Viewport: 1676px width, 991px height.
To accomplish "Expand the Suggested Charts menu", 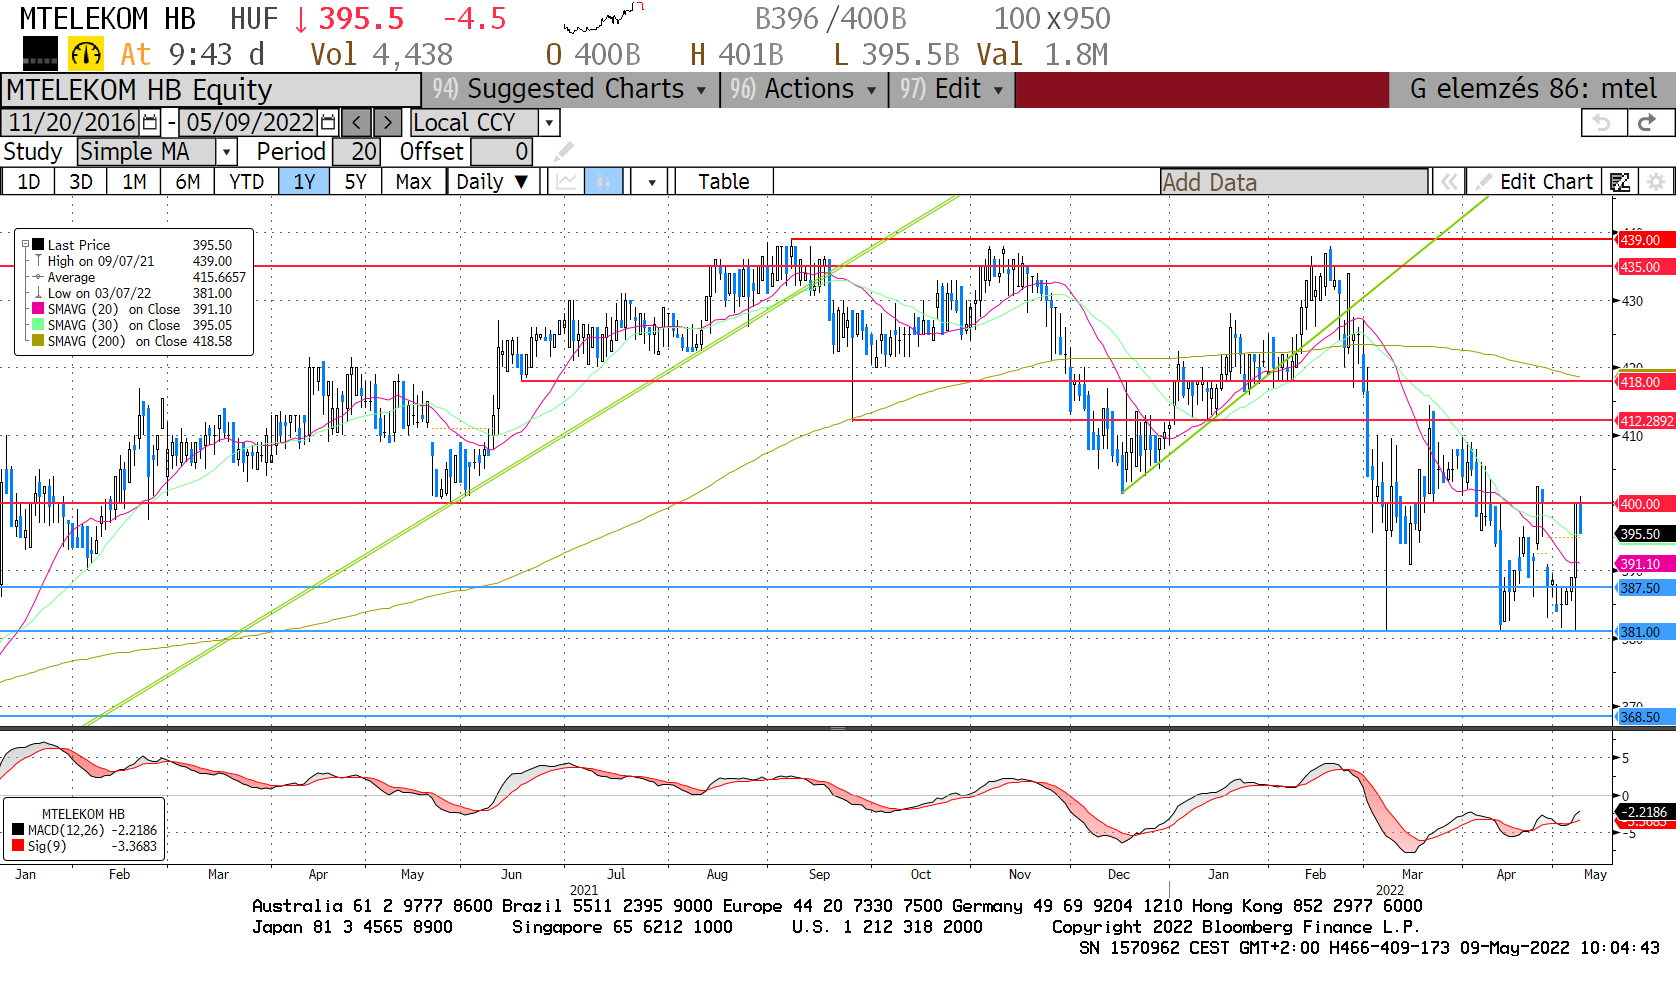I will click(571, 89).
